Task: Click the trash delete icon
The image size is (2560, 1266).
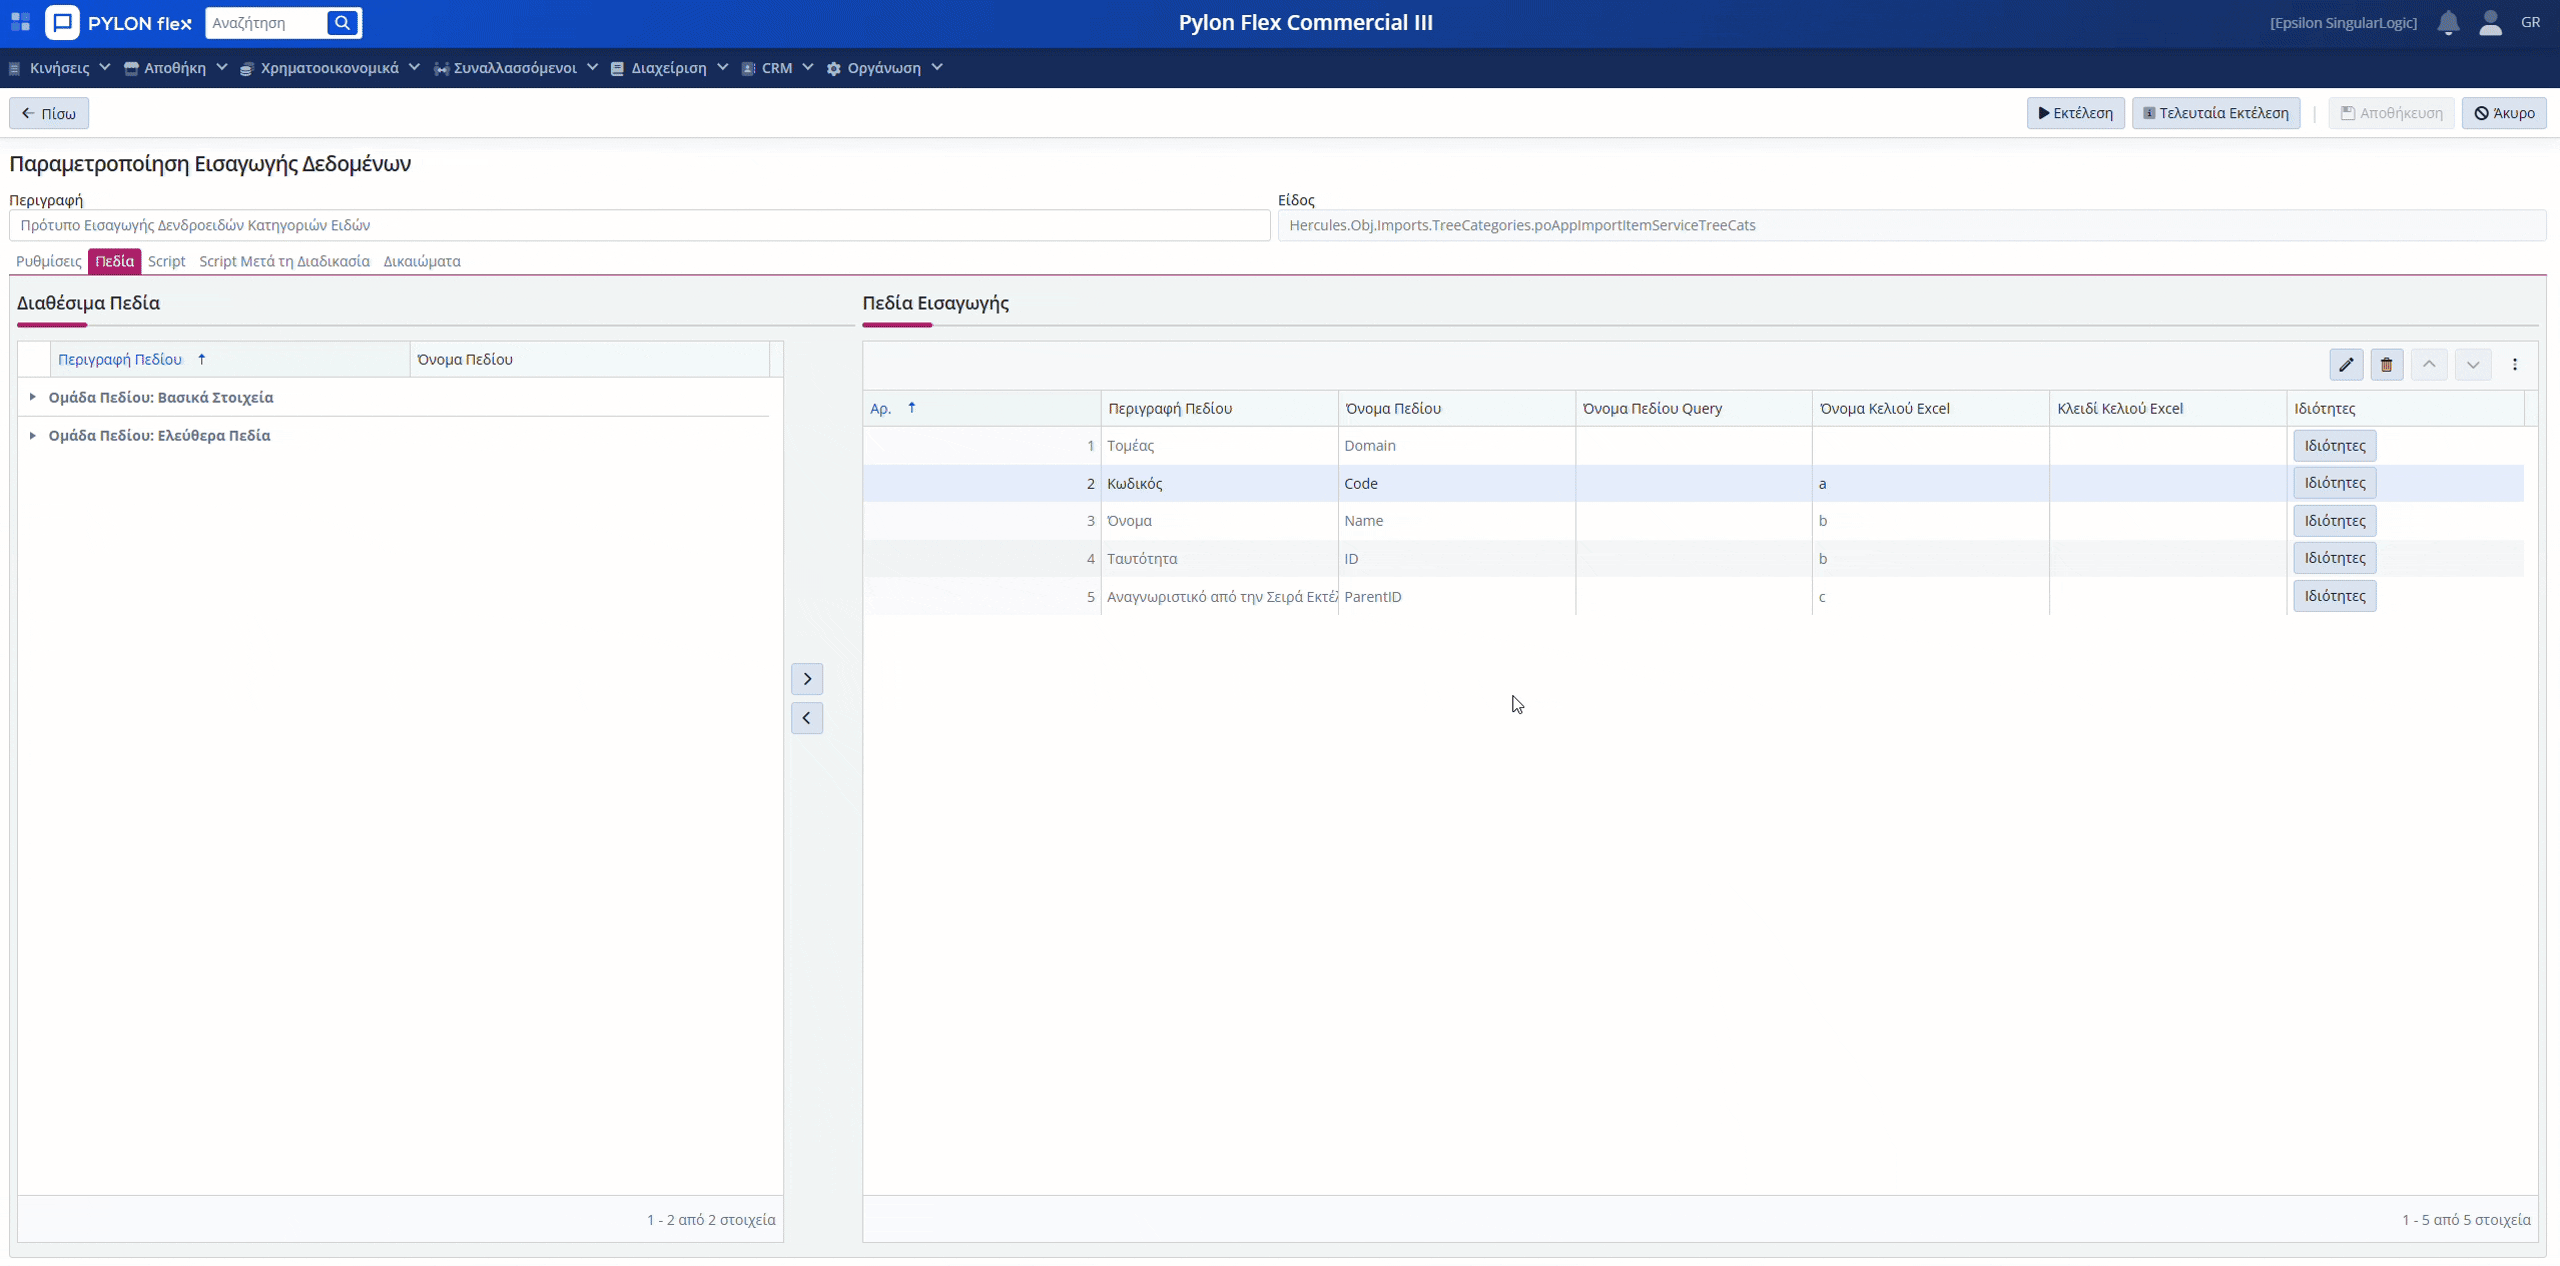Action: [x=2386, y=365]
